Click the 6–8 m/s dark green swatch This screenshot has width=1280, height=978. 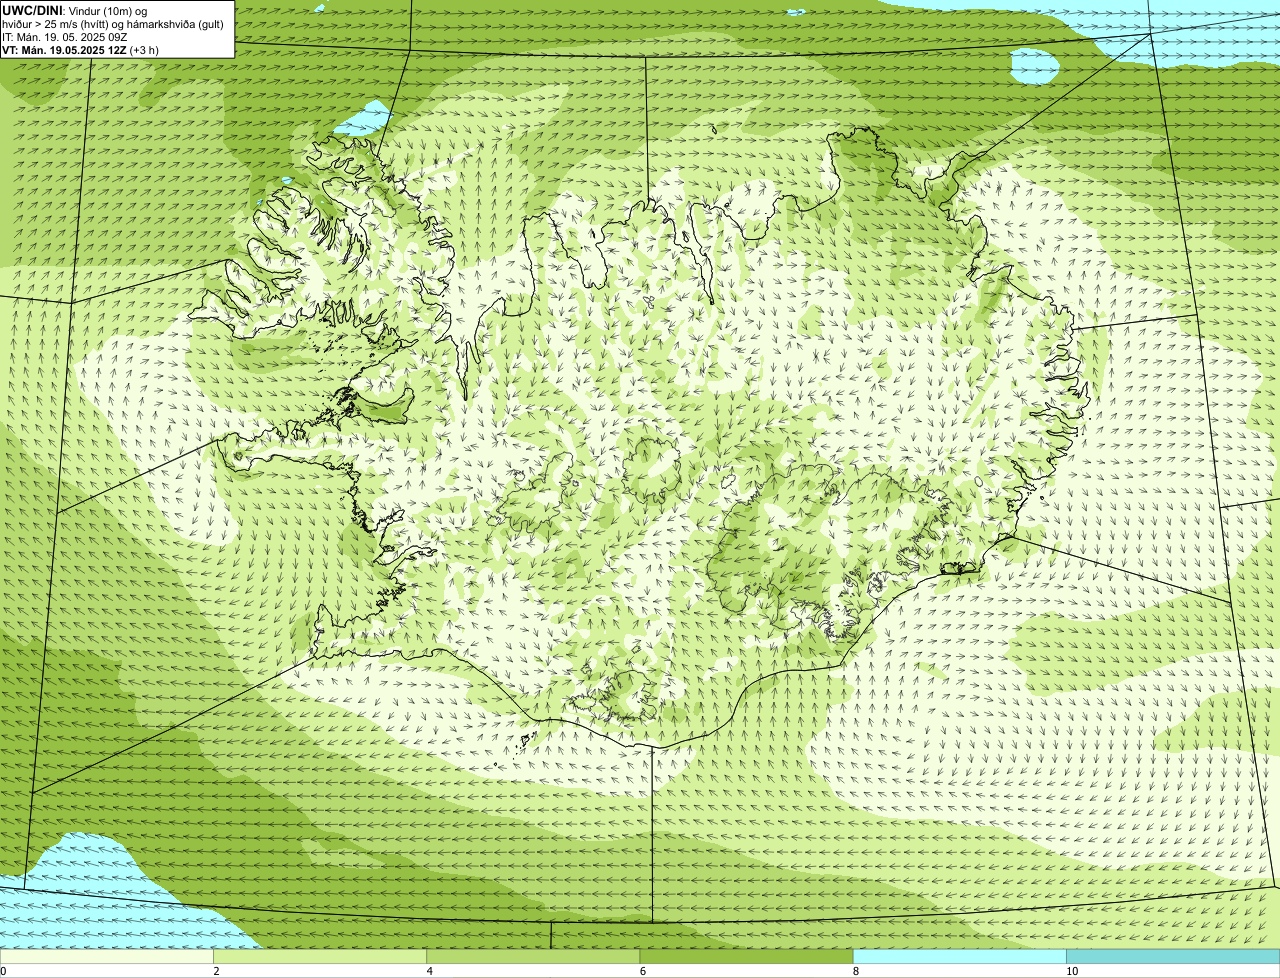click(746, 957)
